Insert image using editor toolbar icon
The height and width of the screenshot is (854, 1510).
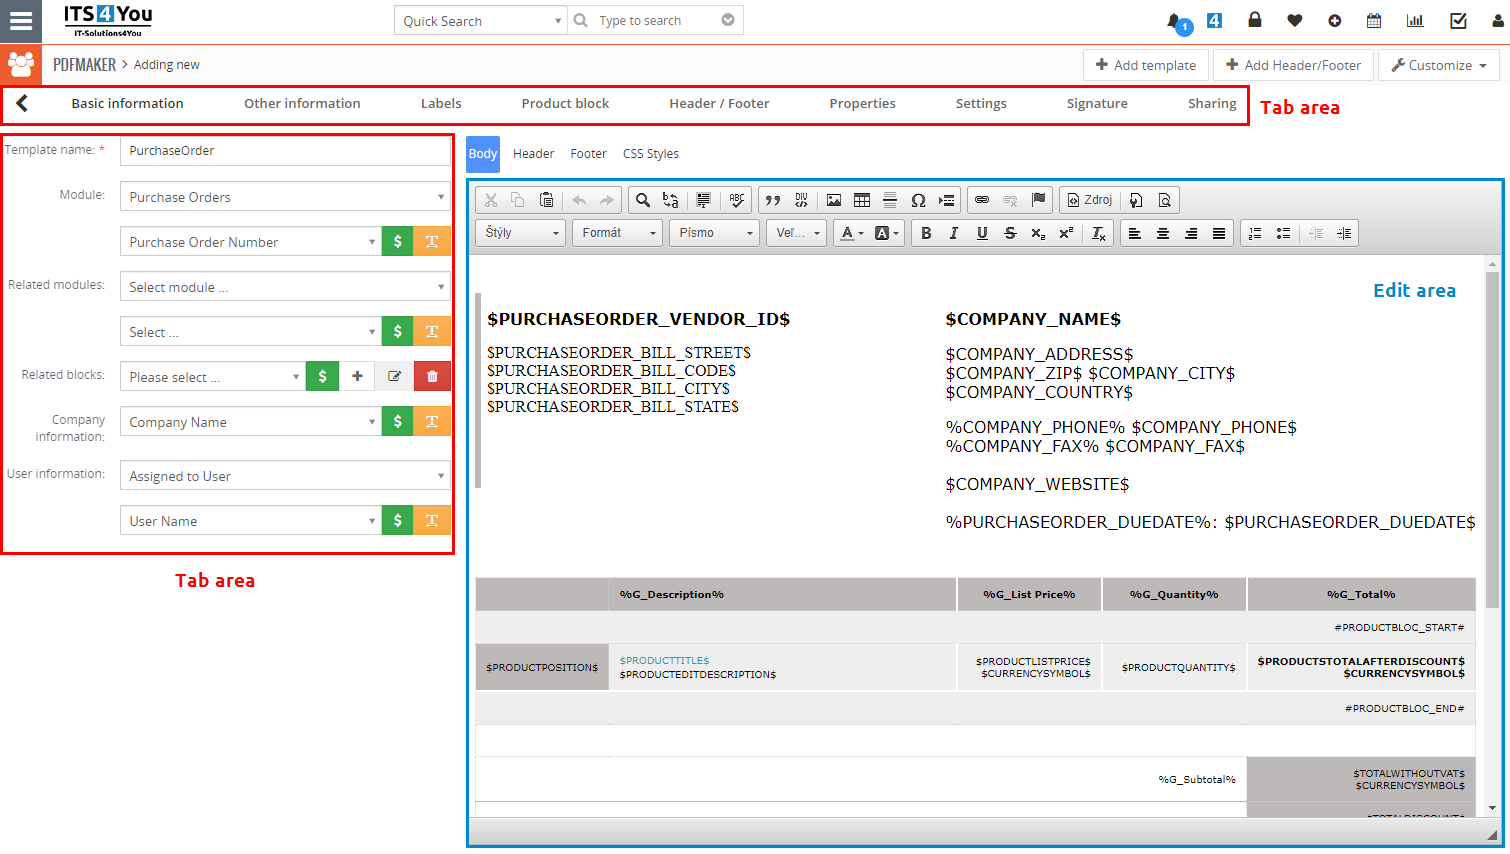[834, 200]
